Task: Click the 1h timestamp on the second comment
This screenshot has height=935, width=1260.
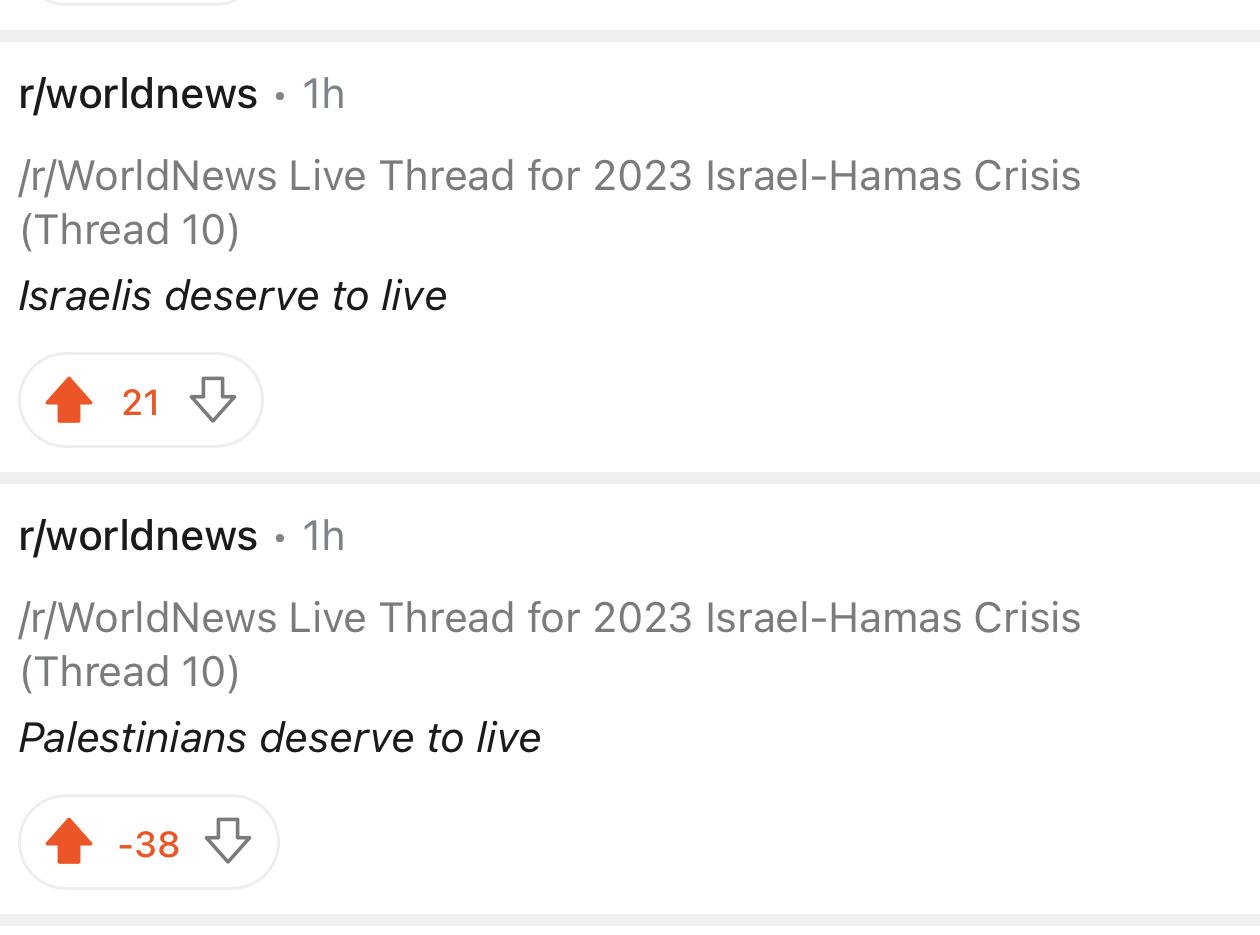Action: pyautogui.click(x=323, y=536)
